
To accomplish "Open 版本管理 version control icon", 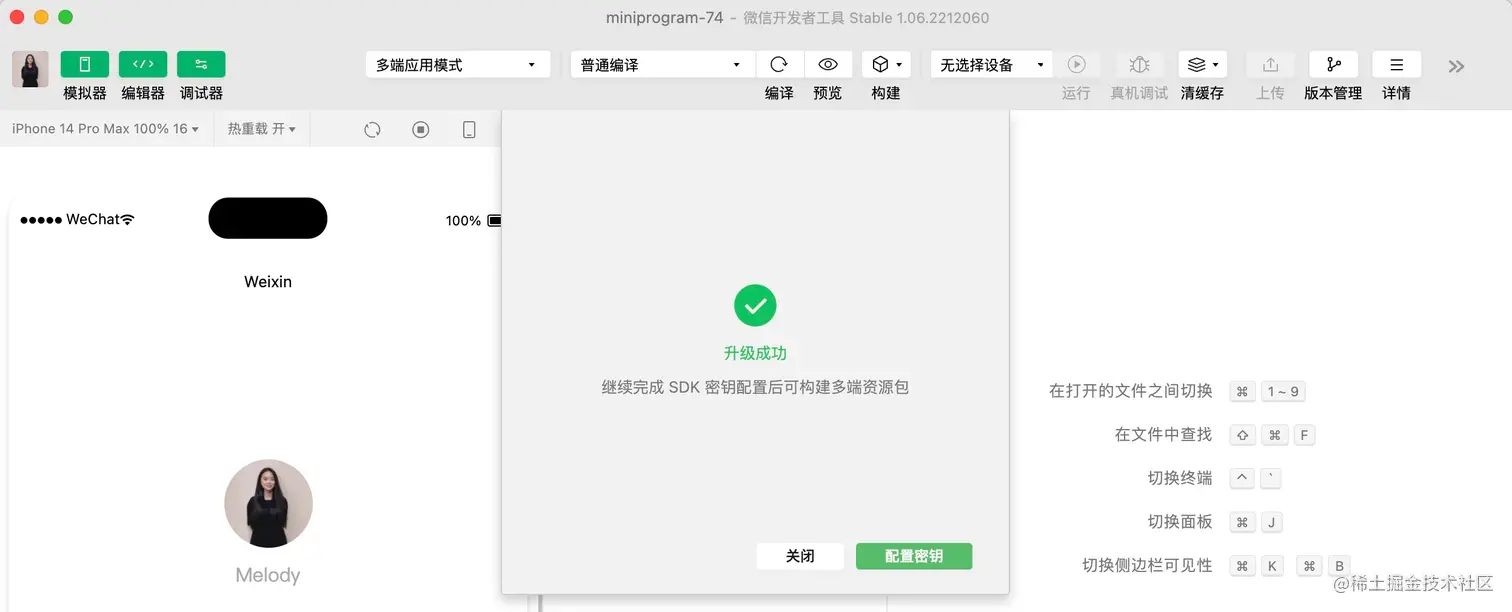I will tap(1333, 64).
